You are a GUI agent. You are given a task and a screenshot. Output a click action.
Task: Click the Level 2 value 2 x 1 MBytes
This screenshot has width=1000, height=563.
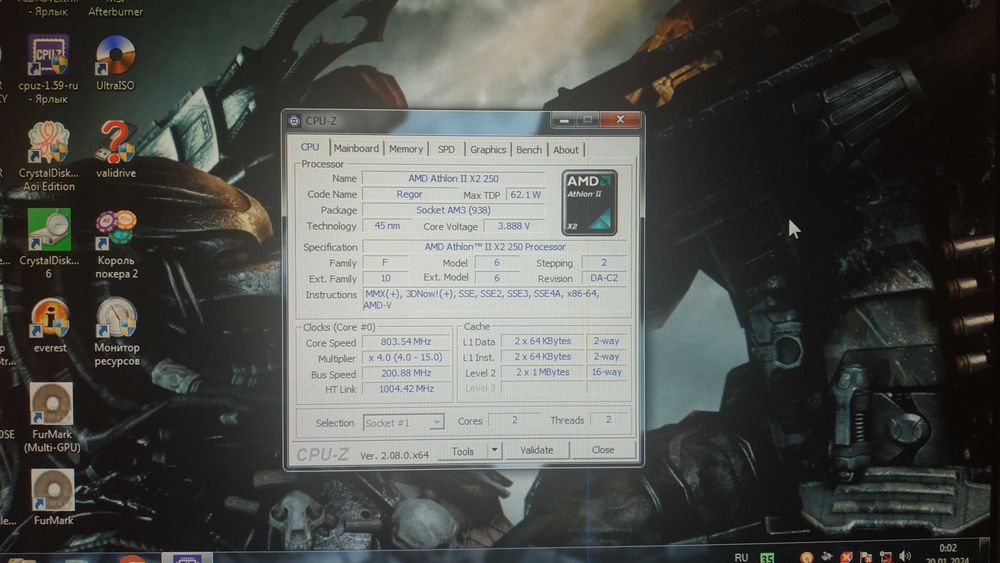tap(543, 372)
